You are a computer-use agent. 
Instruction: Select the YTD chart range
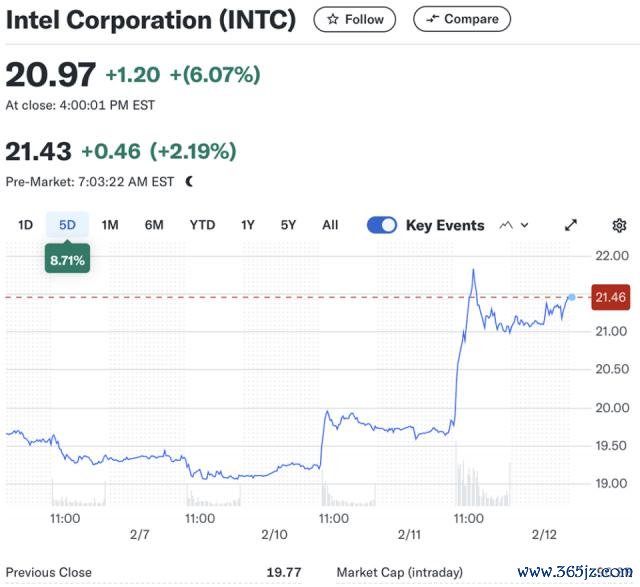pyautogui.click(x=202, y=225)
